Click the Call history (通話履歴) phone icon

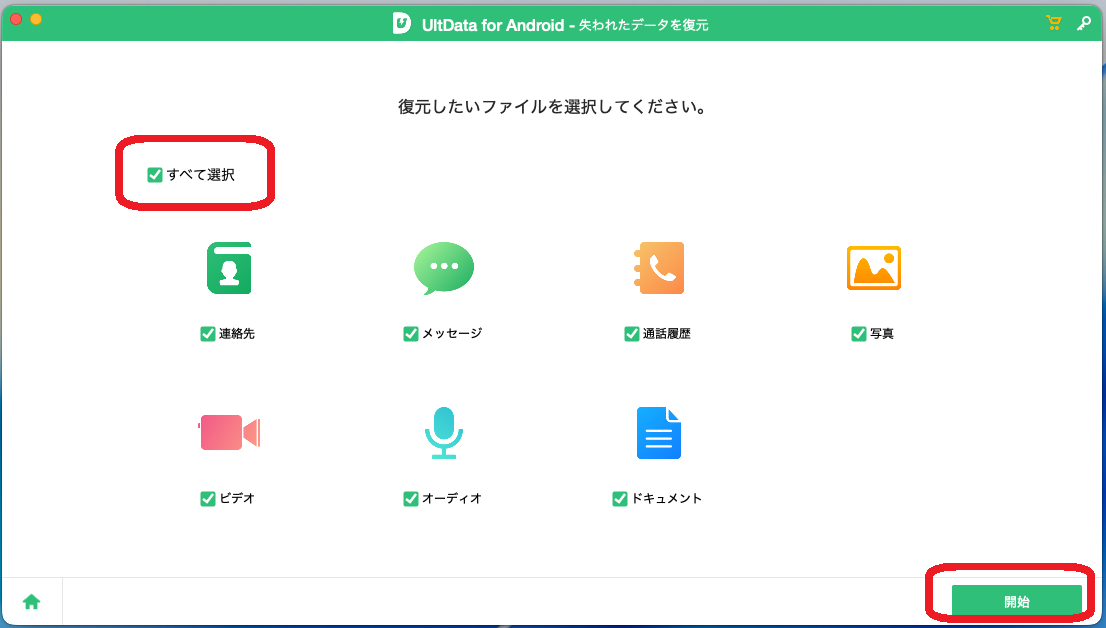[659, 268]
